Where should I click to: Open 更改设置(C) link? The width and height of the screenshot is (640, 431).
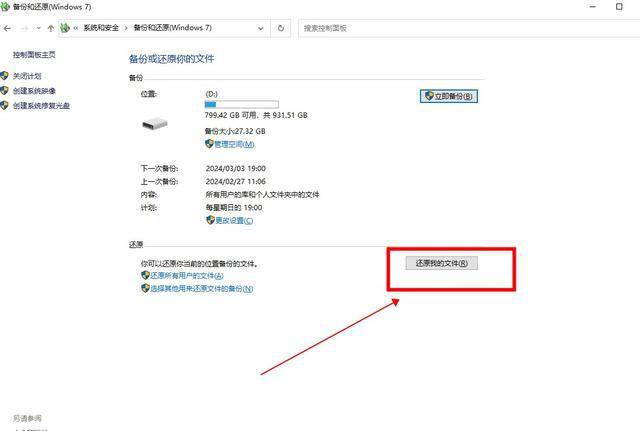point(234,220)
